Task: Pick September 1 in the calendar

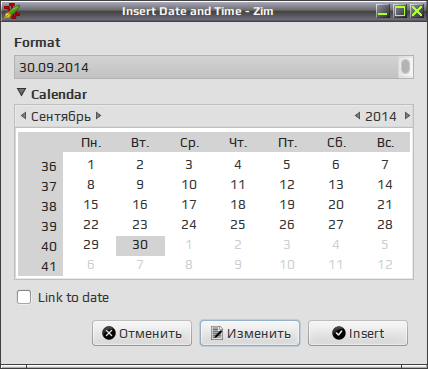Action: point(91,165)
